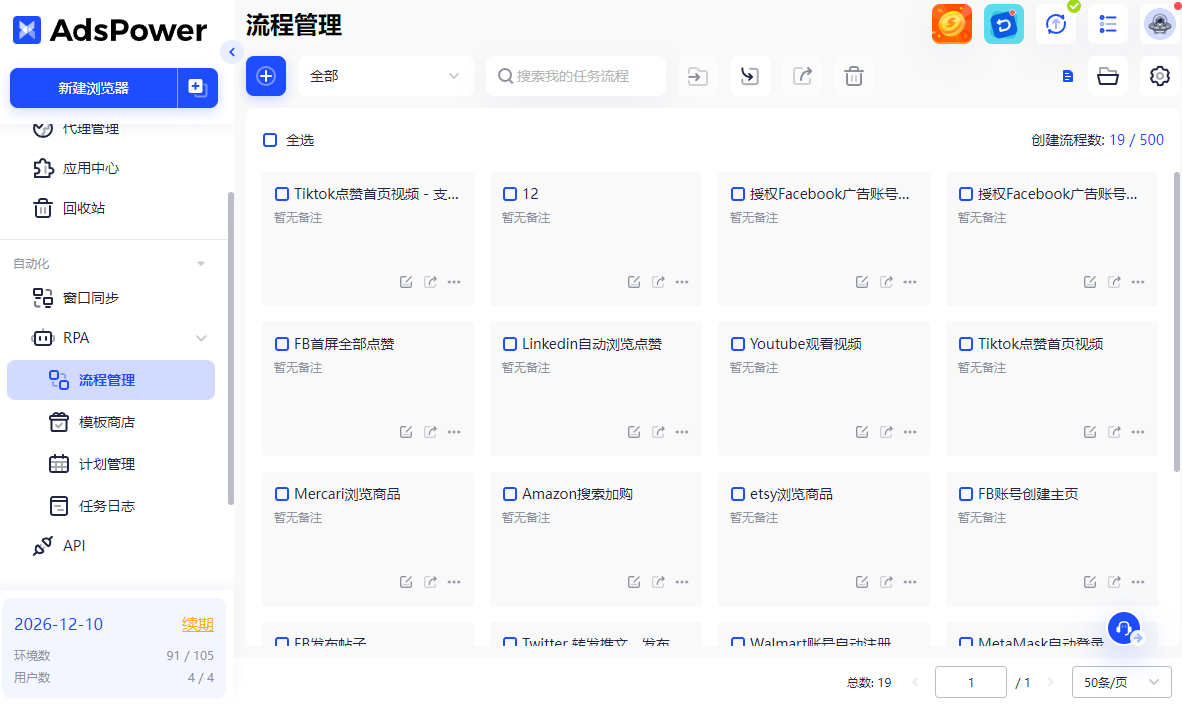This screenshot has height=705, width=1182.
Task: Open the settings gear icon
Action: [1159, 76]
